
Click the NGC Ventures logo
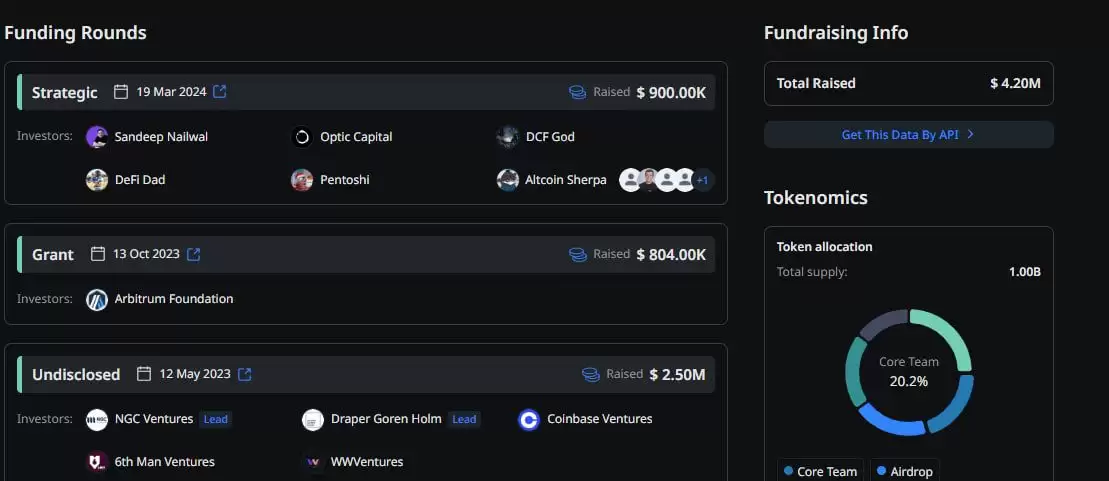click(97, 420)
